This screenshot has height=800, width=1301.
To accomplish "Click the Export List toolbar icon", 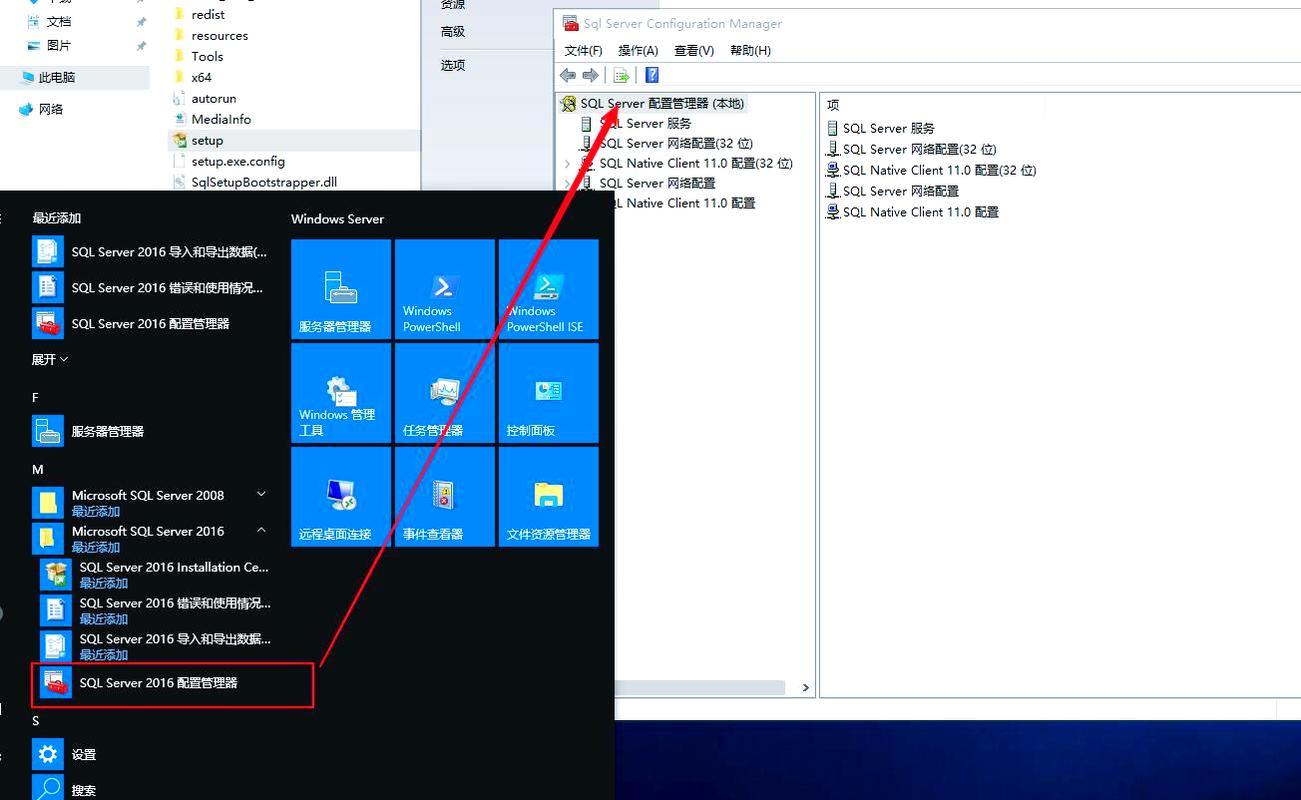I will 621,75.
